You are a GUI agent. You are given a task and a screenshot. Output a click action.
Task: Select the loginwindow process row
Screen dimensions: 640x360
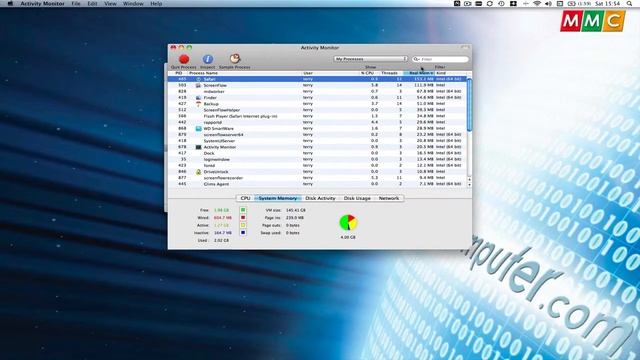(x=317, y=160)
